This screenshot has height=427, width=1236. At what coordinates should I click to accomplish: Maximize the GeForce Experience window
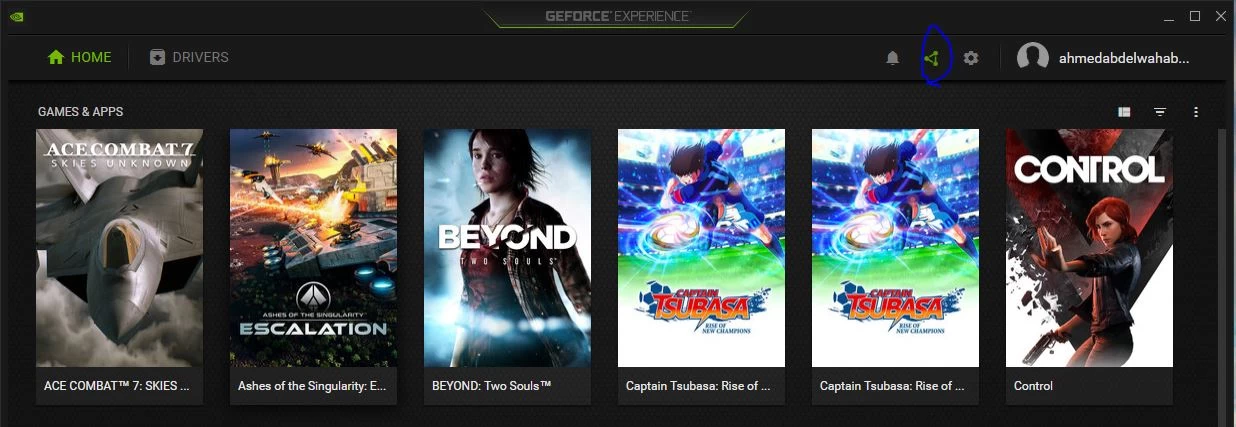(1195, 16)
